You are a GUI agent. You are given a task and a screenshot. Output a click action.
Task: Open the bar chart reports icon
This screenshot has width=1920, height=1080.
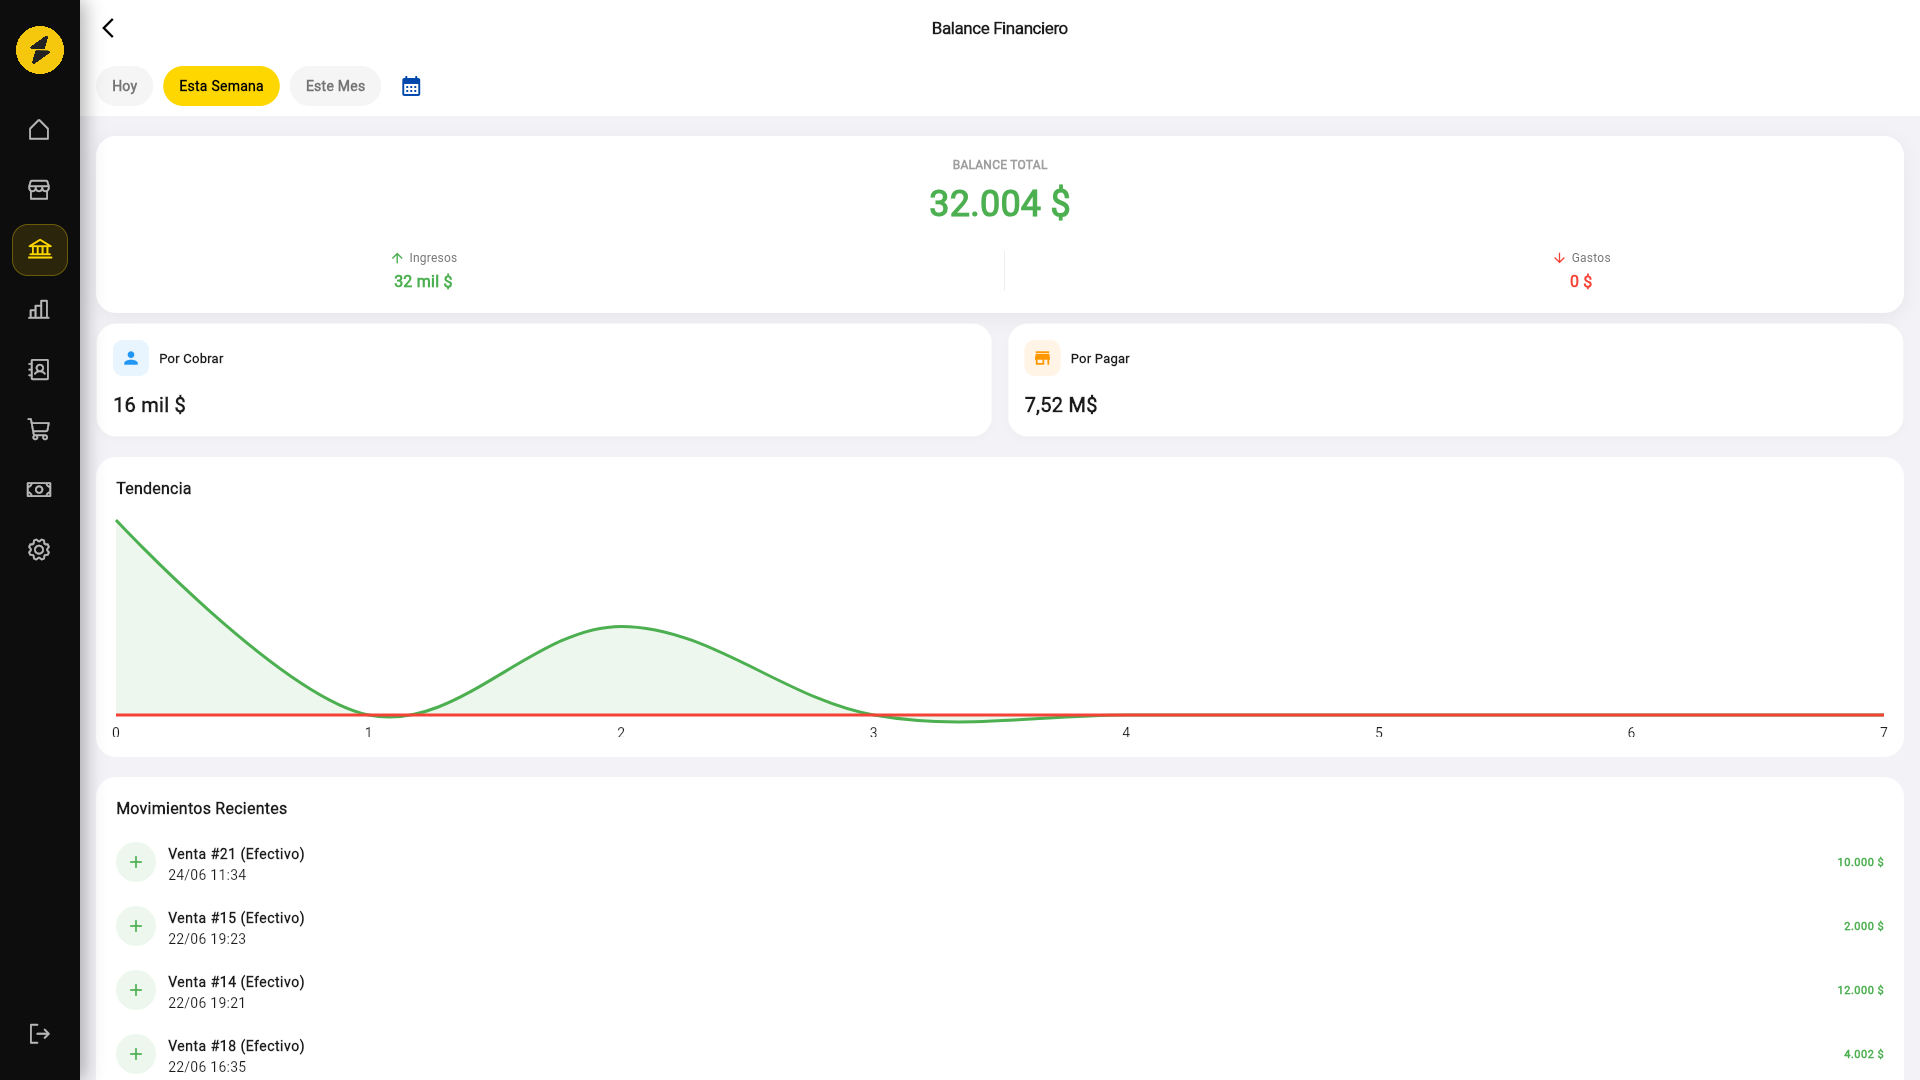click(x=39, y=310)
